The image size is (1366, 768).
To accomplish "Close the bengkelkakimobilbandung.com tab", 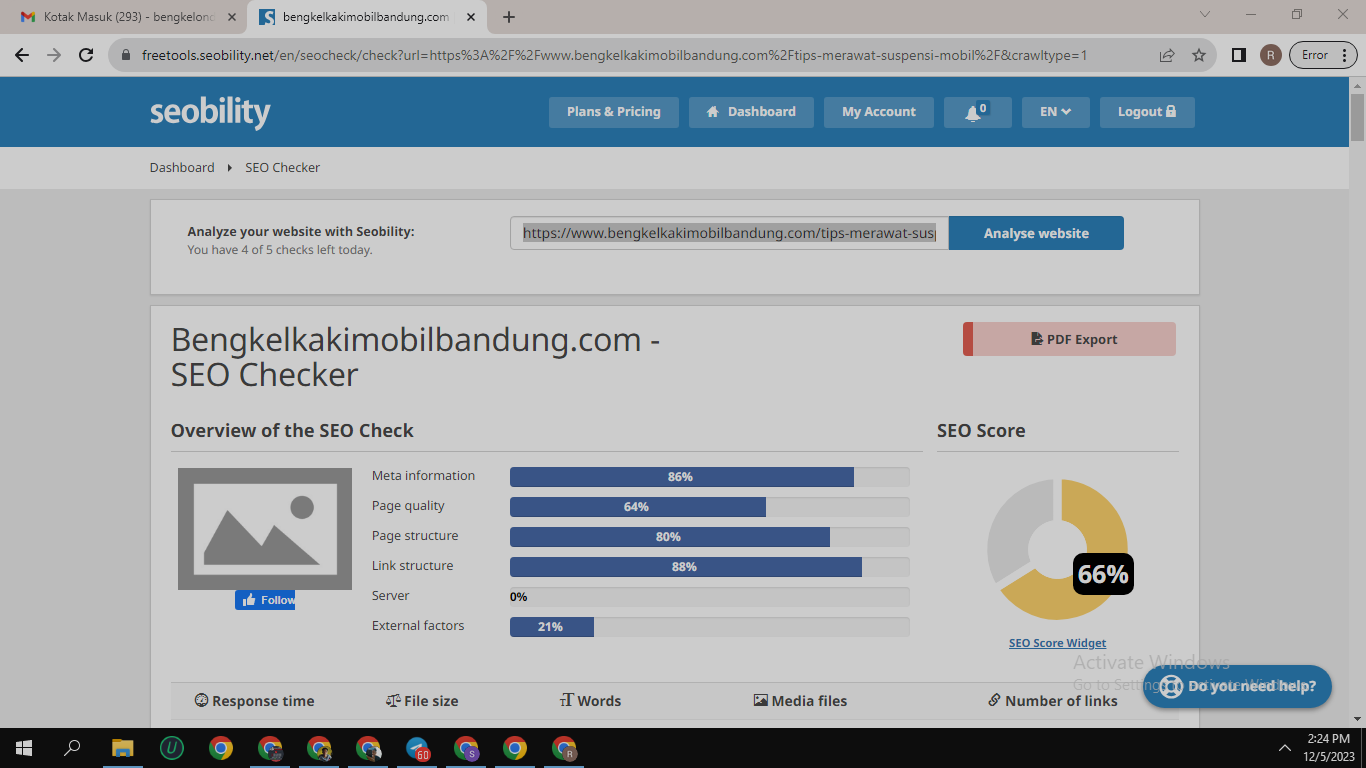I will 471,17.
